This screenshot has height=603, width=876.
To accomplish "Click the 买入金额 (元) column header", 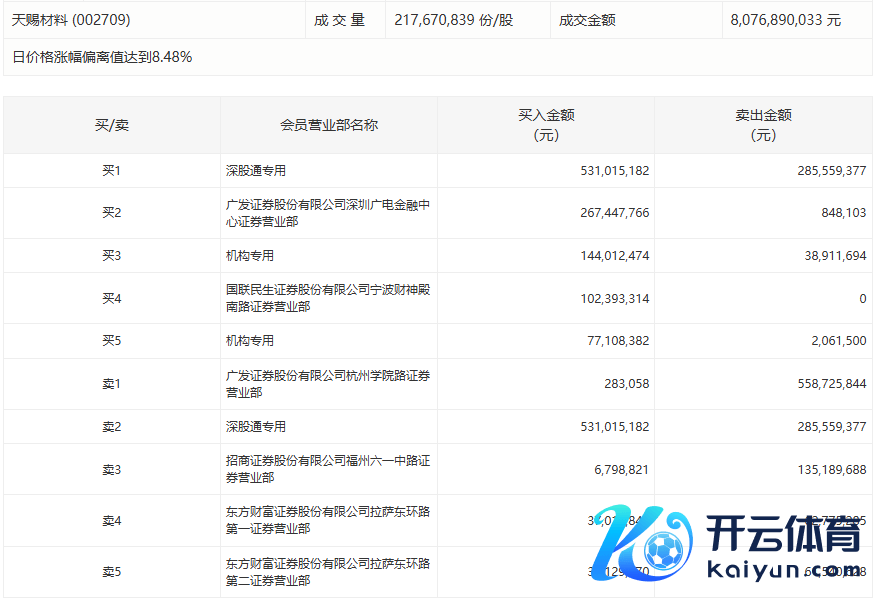I will (546, 125).
